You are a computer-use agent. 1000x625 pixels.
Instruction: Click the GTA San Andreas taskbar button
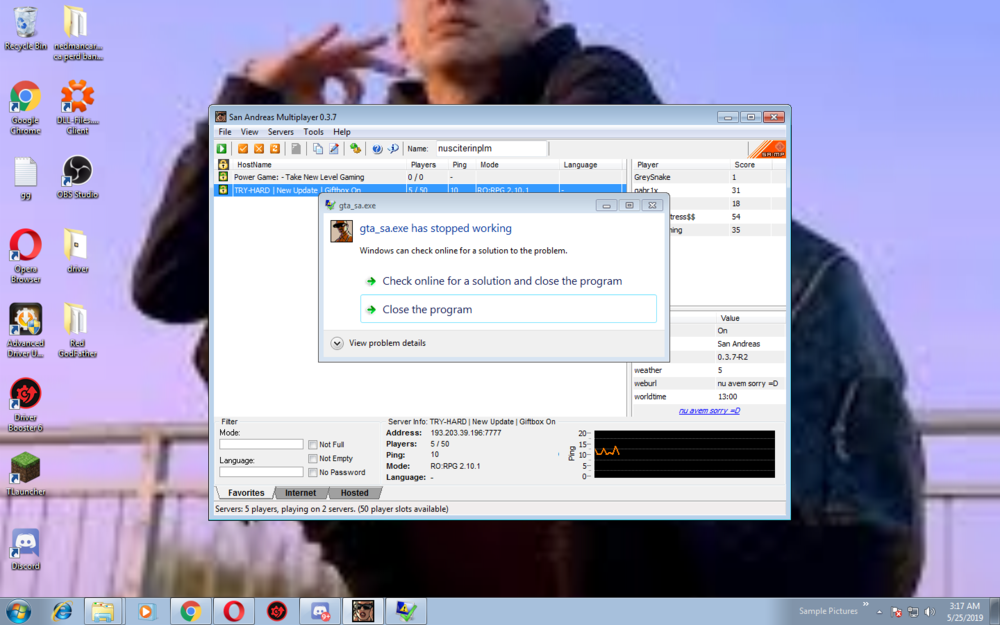click(x=363, y=612)
